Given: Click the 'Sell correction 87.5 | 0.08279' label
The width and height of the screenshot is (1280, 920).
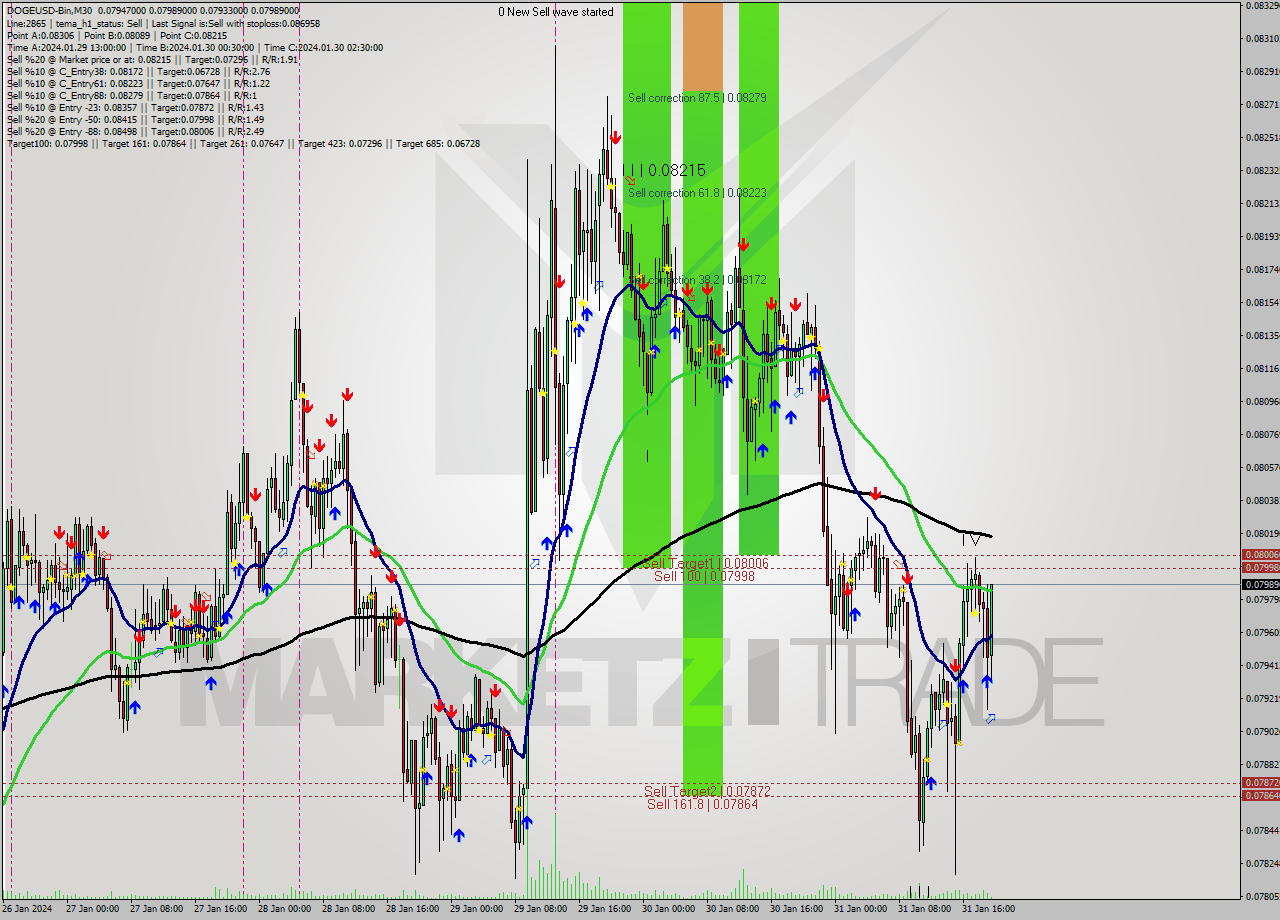Looking at the screenshot, I should click(x=697, y=98).
